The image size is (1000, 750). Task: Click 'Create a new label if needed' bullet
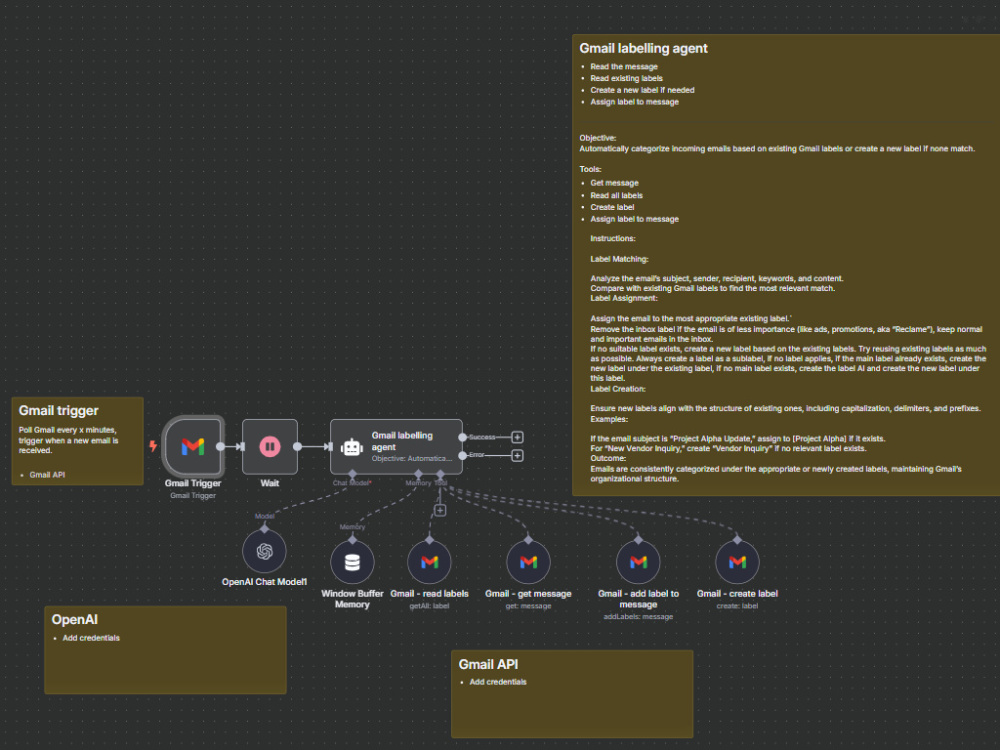coord(642,90)
